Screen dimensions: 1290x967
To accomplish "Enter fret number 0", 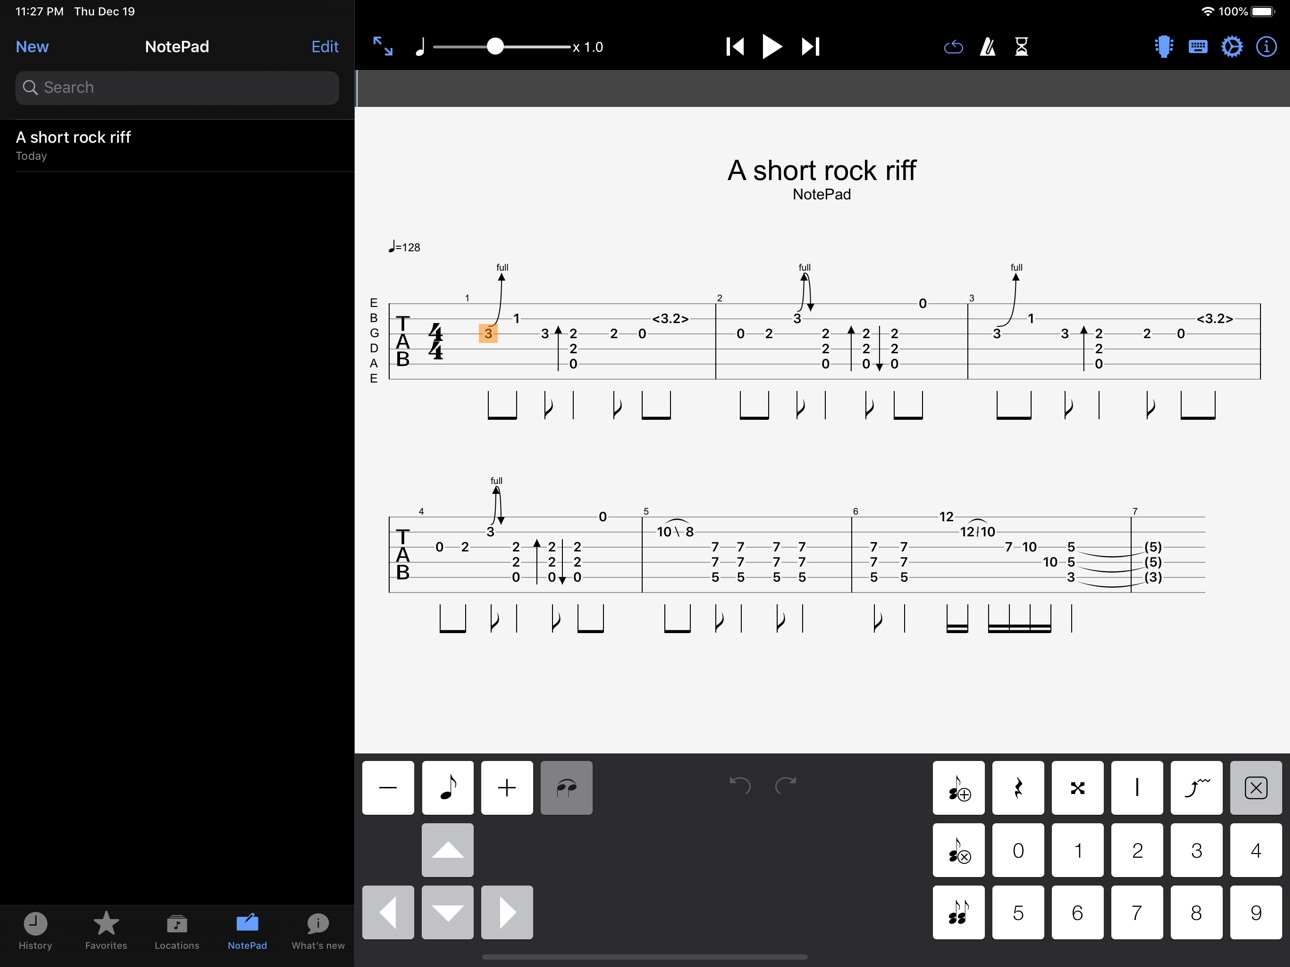I will [x=1018, y=850].
